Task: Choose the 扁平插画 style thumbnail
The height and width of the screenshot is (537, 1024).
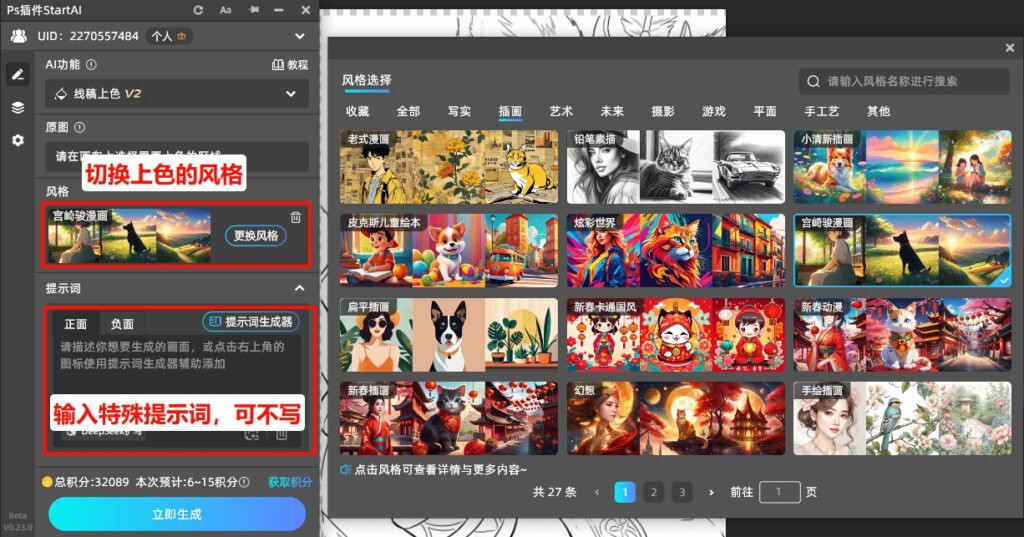Action: (x=449, y=334)
